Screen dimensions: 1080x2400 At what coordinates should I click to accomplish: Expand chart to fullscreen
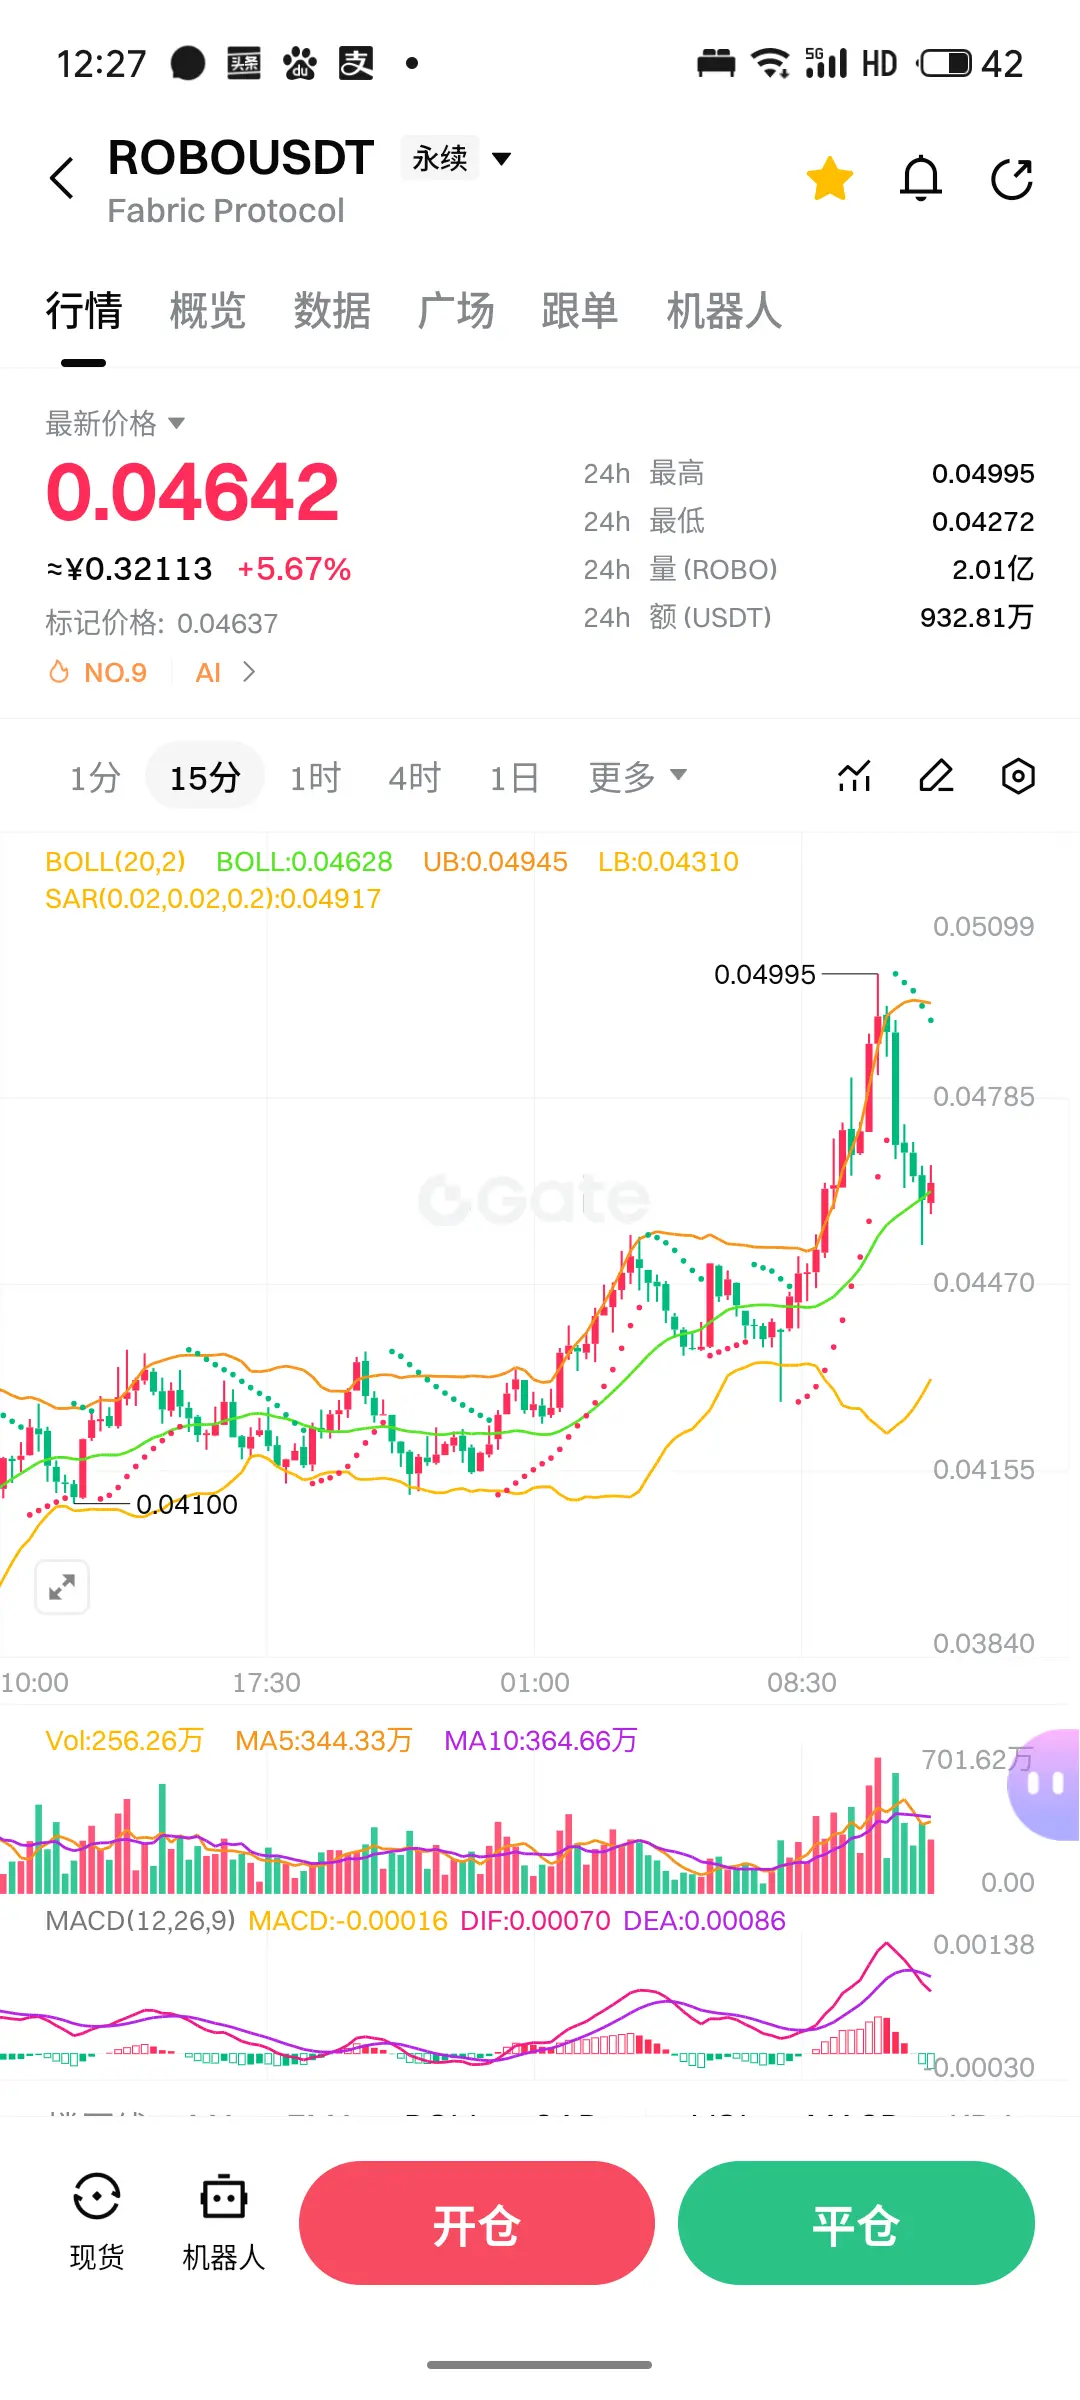click(62, 1586)
